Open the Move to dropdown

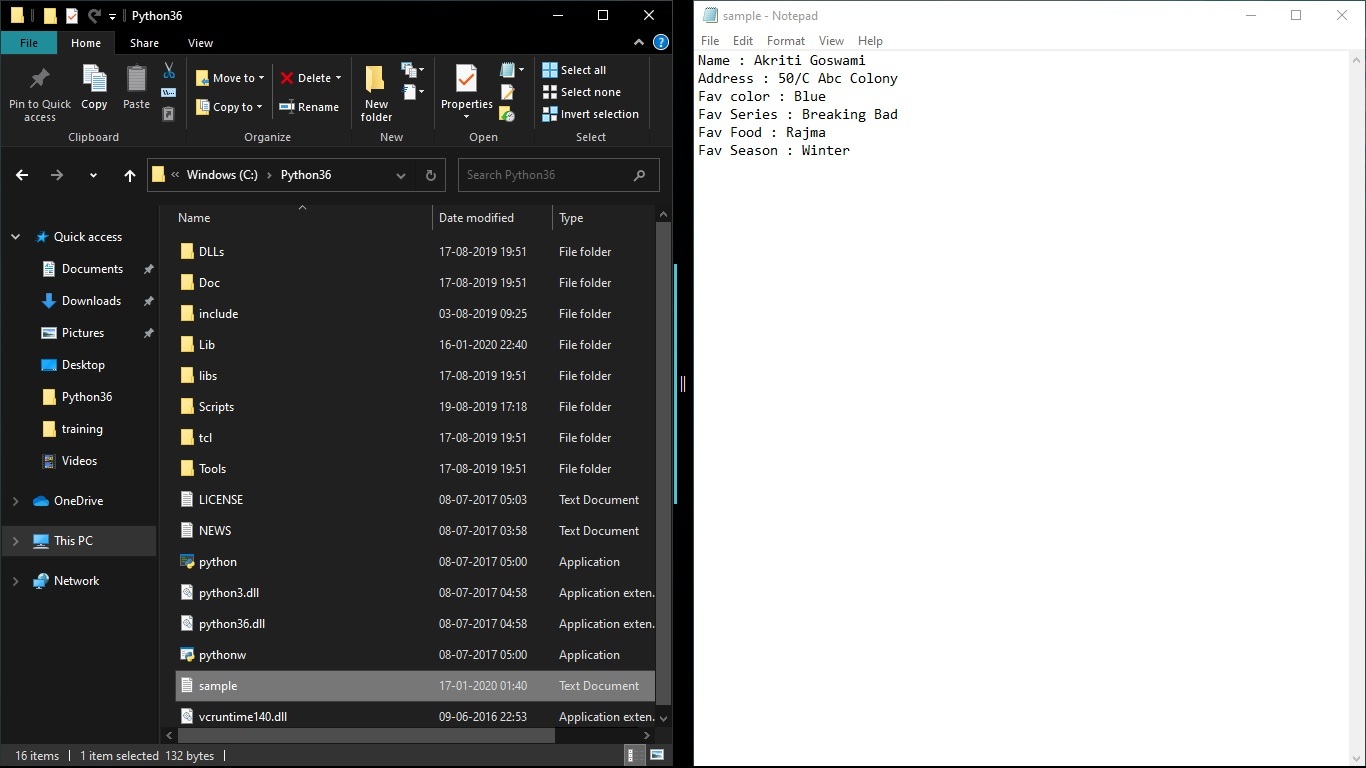231,78
